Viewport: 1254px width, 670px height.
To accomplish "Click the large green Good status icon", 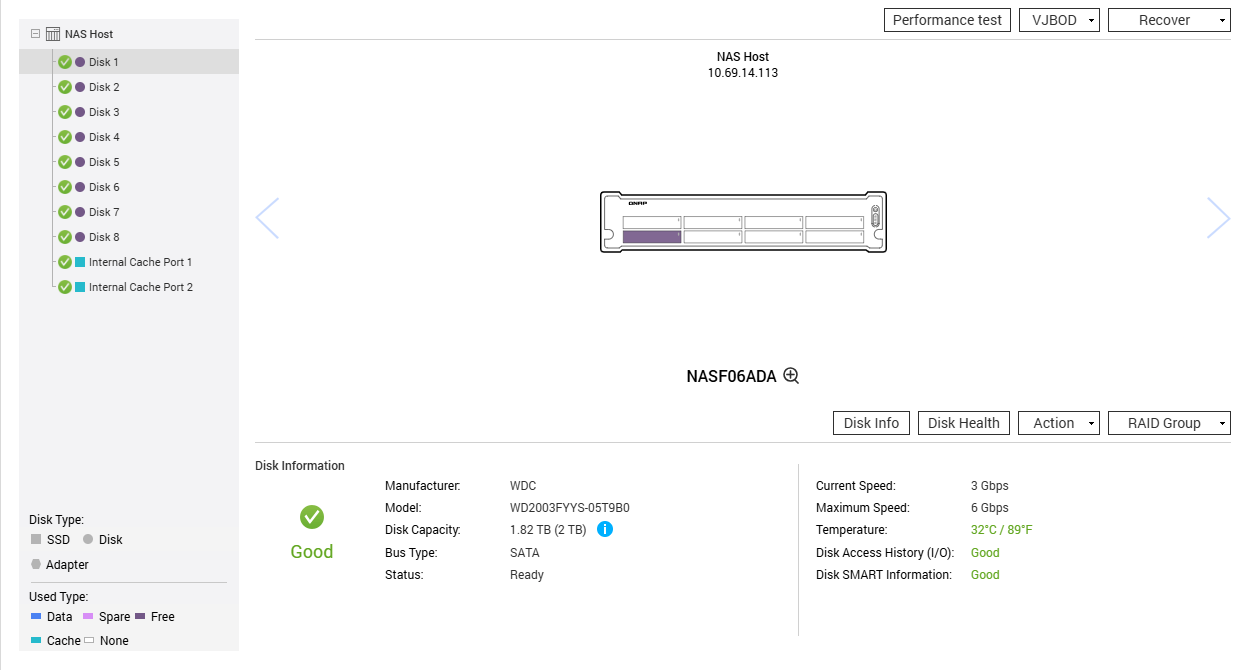I will pos(312,517).
